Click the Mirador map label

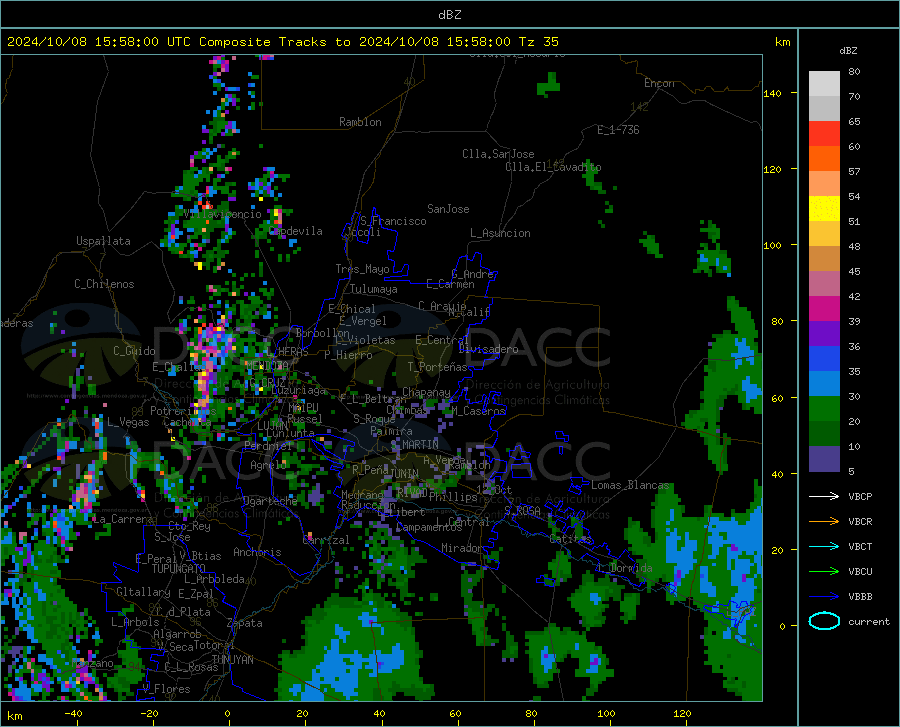point(462,549)
